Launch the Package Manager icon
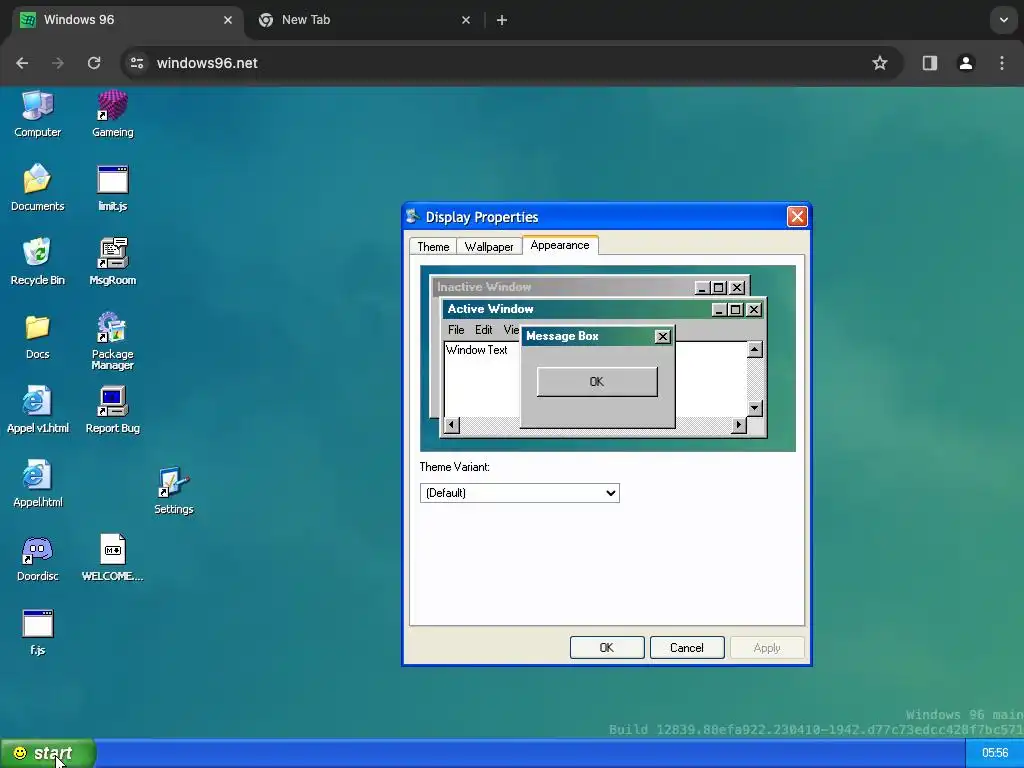Image resolution: width=1024 pixels, height=768 pixels. tap(112, 341)
